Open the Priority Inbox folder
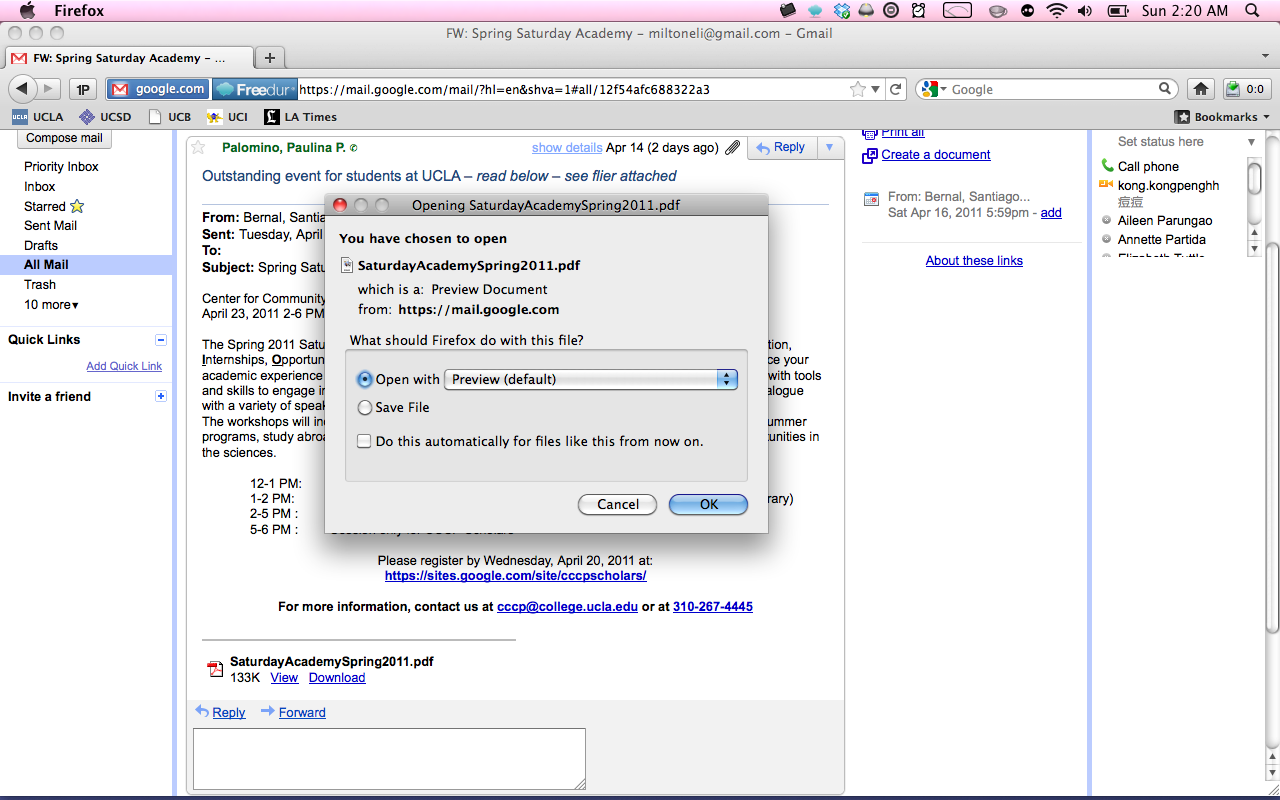 coord(61,167)
